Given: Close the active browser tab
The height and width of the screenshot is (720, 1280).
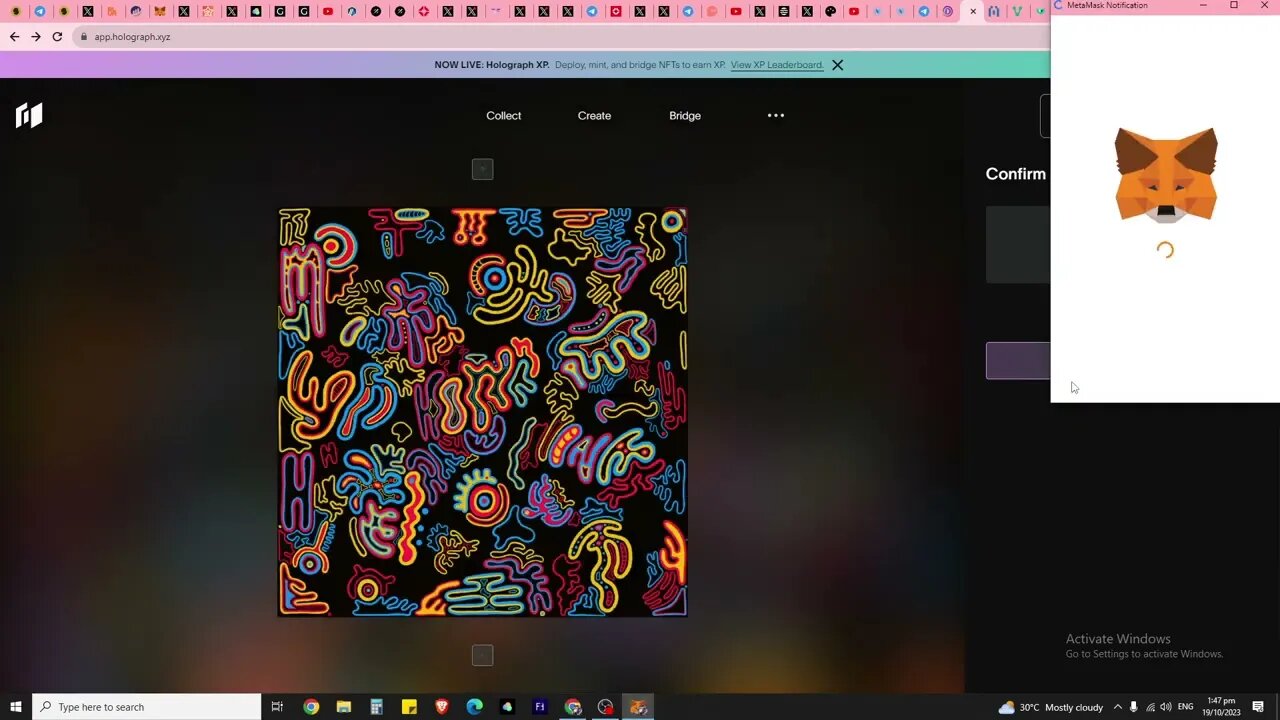Looking at the screenshot, I should pyautogui.click(x=973, y=12).
